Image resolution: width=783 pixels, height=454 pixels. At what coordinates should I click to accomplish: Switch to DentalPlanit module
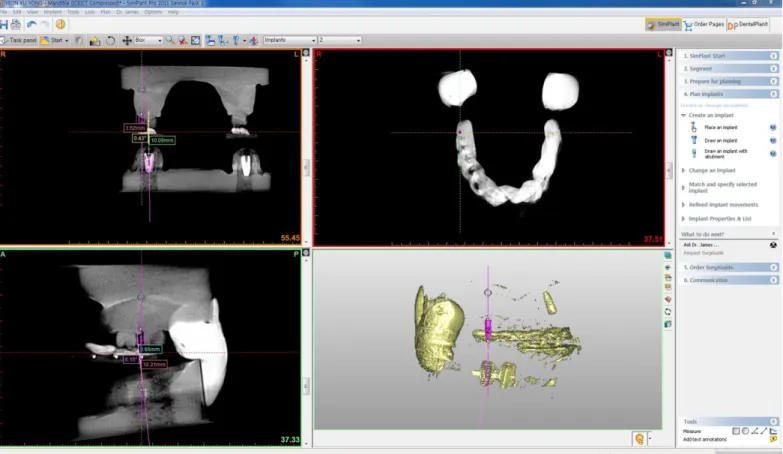[748, 24]
